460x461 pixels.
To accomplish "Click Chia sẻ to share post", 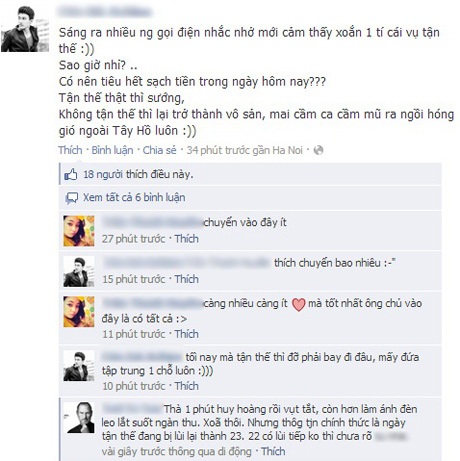I will [159, 150].
